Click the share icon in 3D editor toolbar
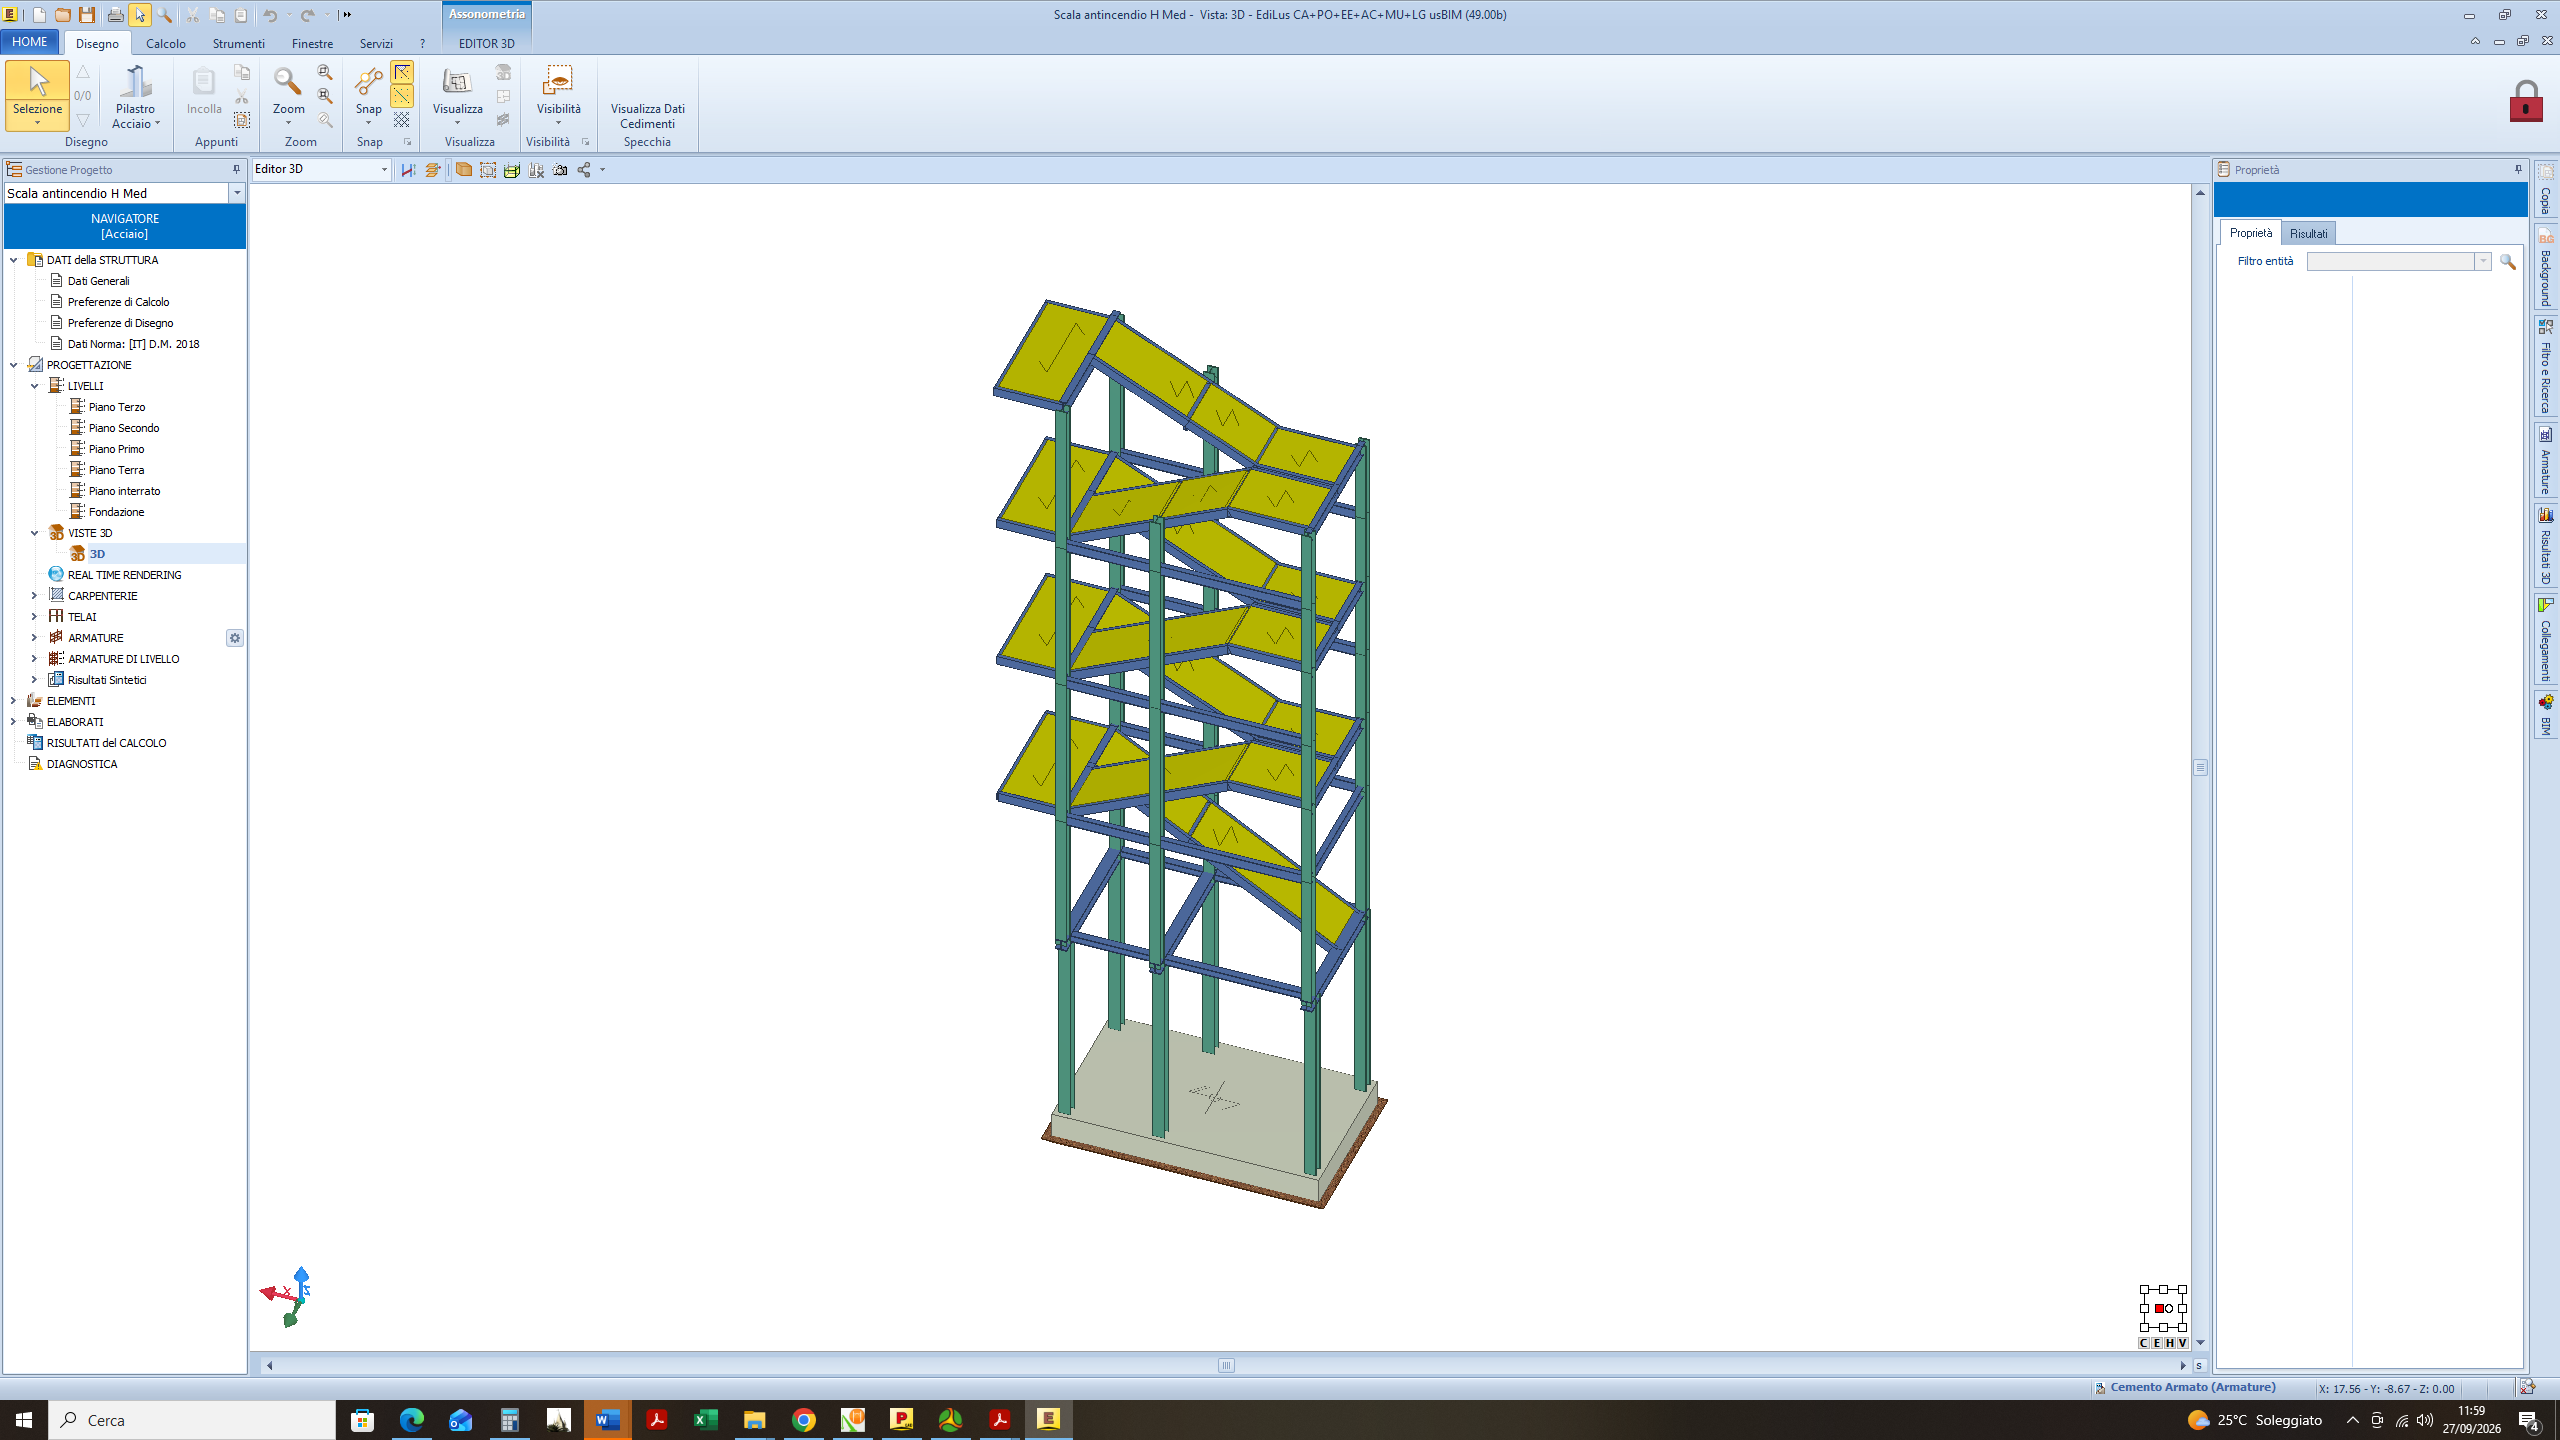The width and height of the screenshot is (2560, 1440). tap(584, 170)
